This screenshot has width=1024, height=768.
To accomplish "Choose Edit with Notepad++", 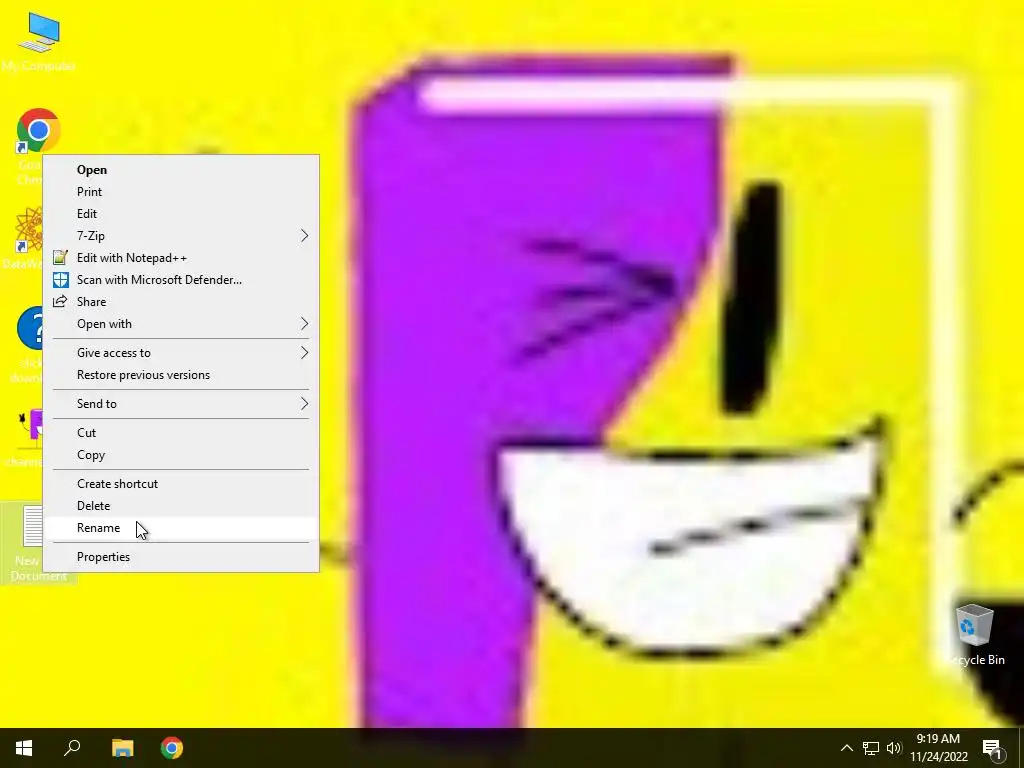I will [181, 258].
